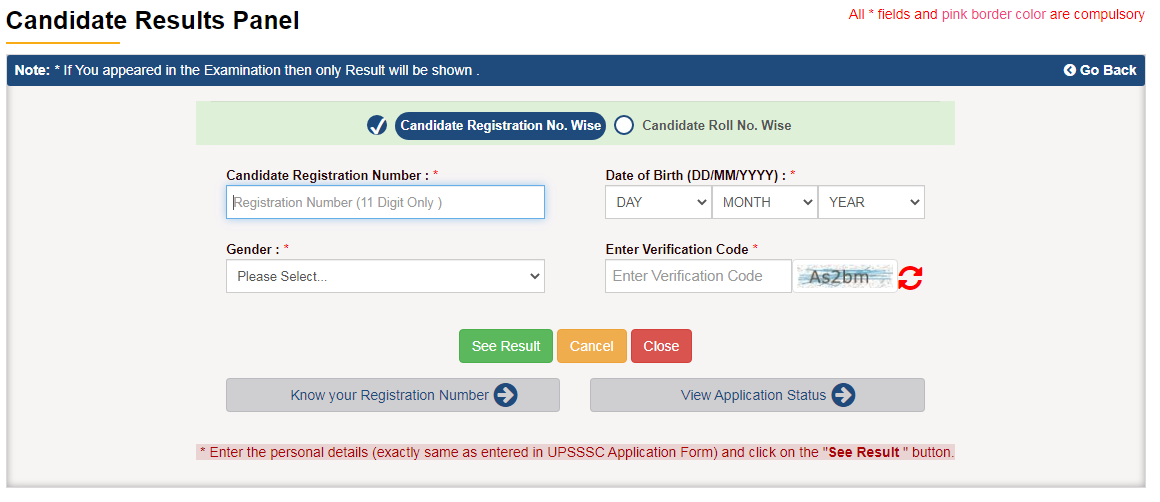
Task: Open View Application Status link
Action: pyautogui.click(x=753, y=395)
